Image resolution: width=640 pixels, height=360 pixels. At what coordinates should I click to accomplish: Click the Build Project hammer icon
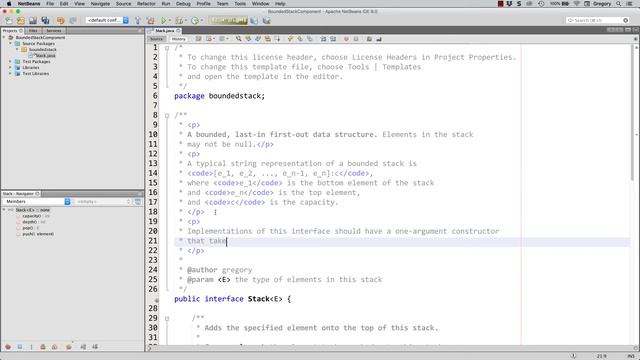[138, 20]
